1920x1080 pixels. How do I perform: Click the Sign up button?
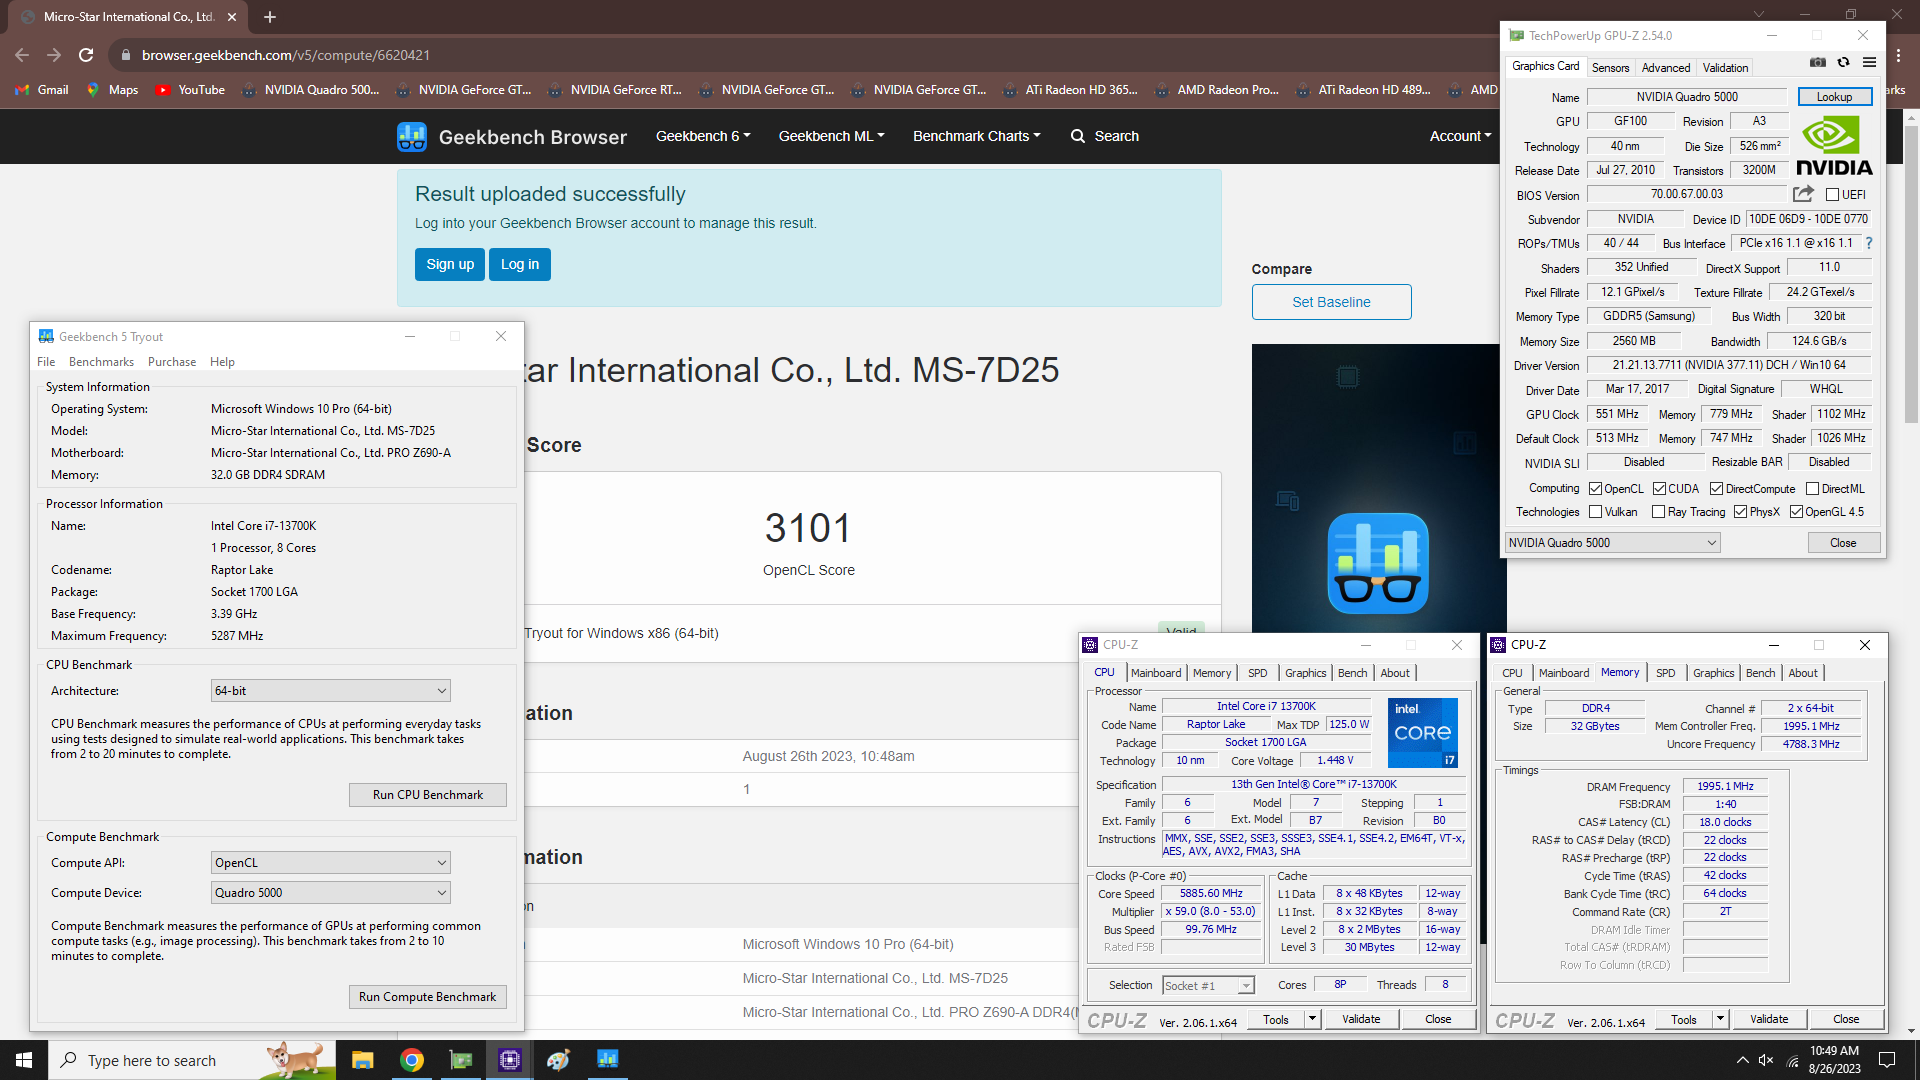point(450,265)
